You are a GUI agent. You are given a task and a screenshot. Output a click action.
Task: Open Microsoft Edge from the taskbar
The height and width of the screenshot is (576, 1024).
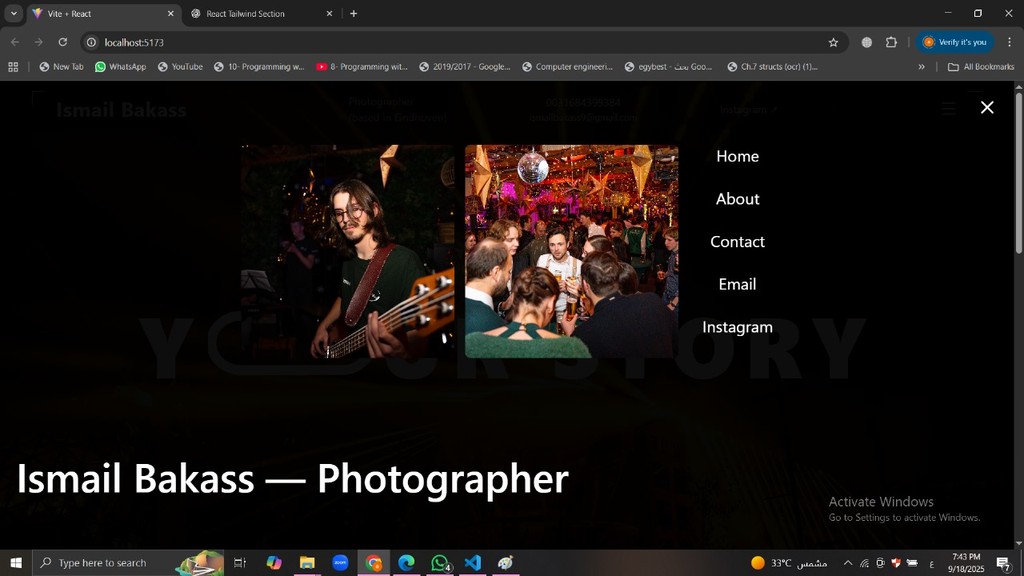(x=406, y=563)
